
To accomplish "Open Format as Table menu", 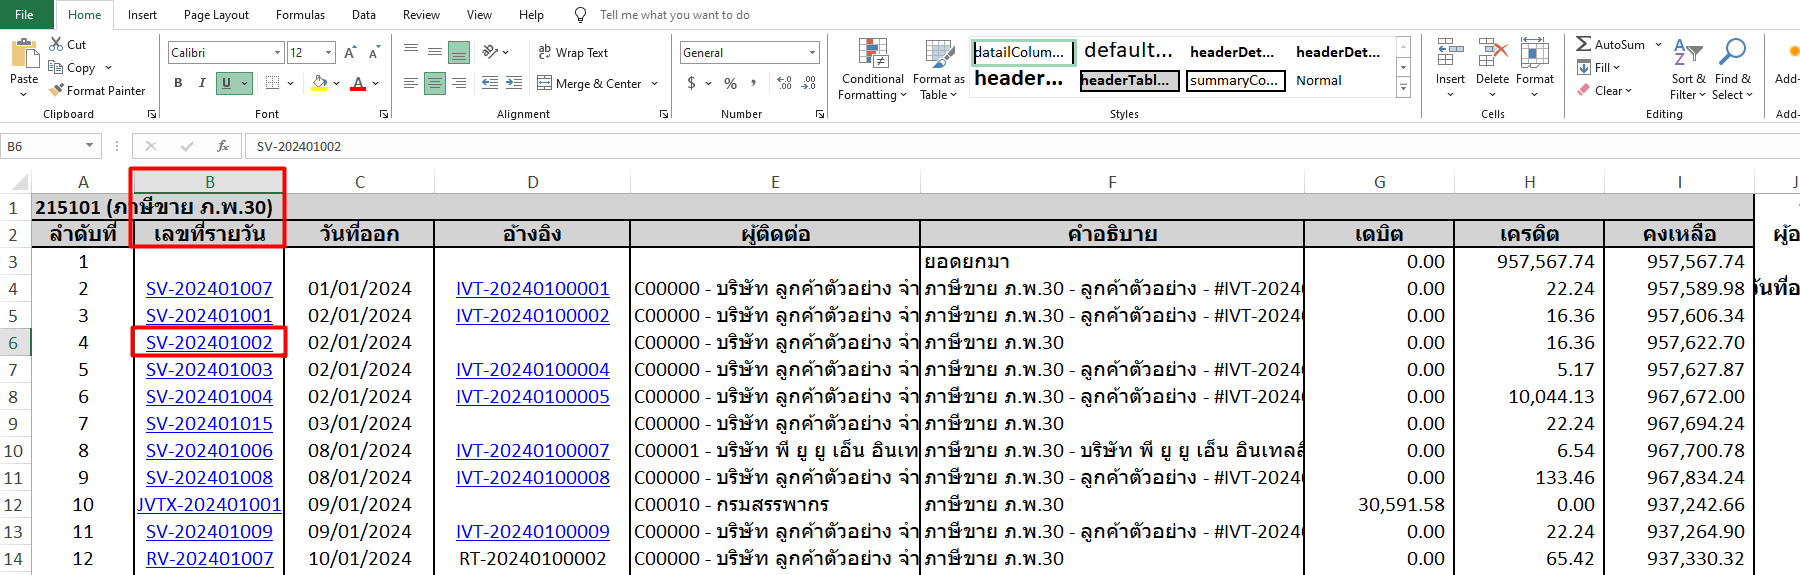I will (x=938, y=69).
